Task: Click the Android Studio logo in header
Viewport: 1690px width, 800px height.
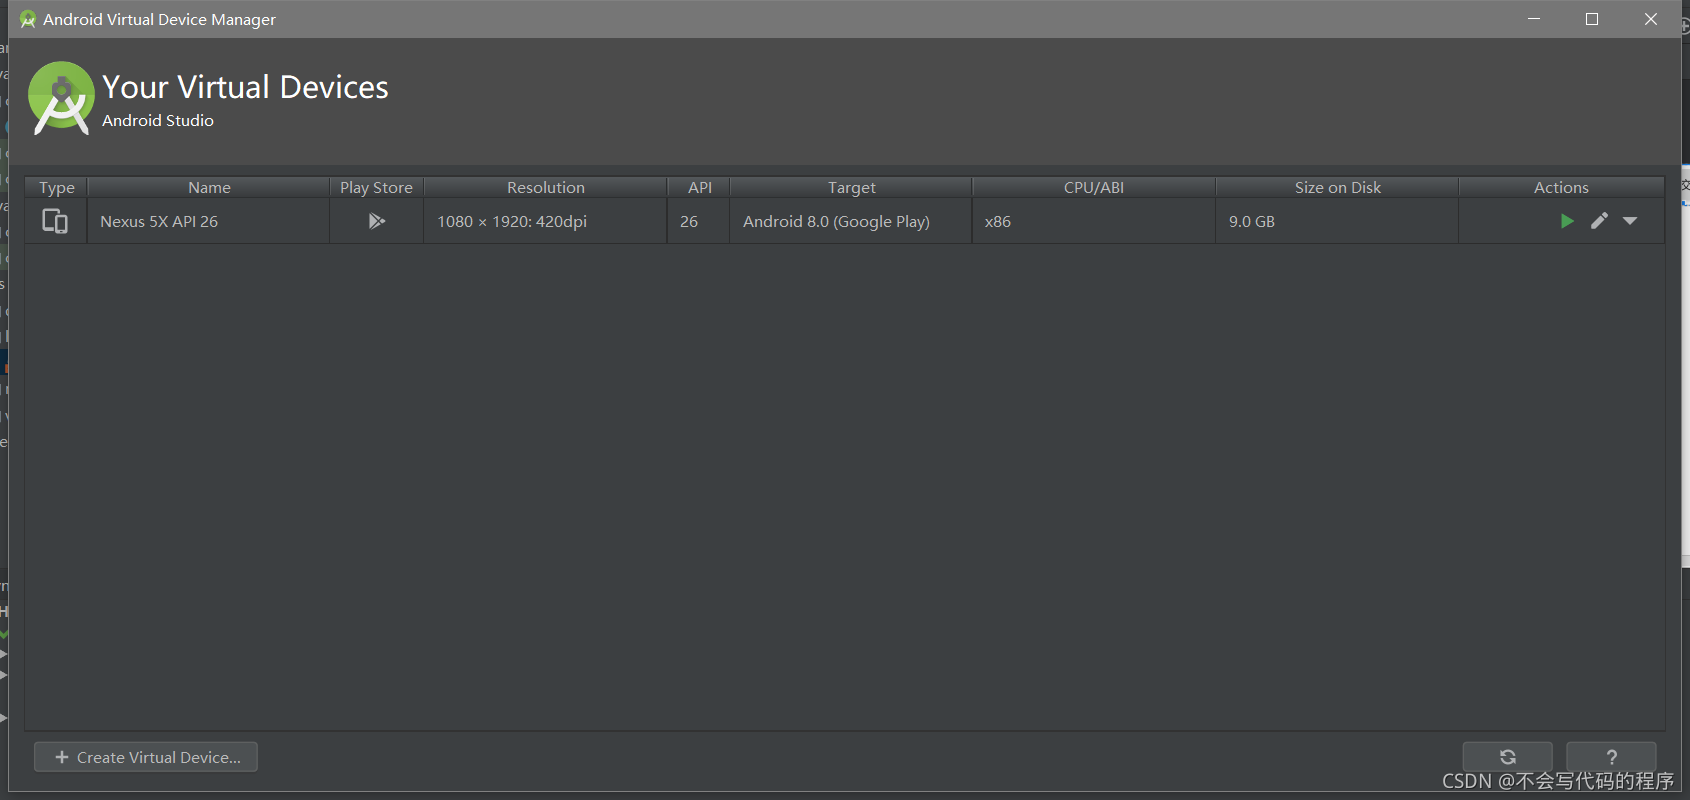Action: point(61,97)
